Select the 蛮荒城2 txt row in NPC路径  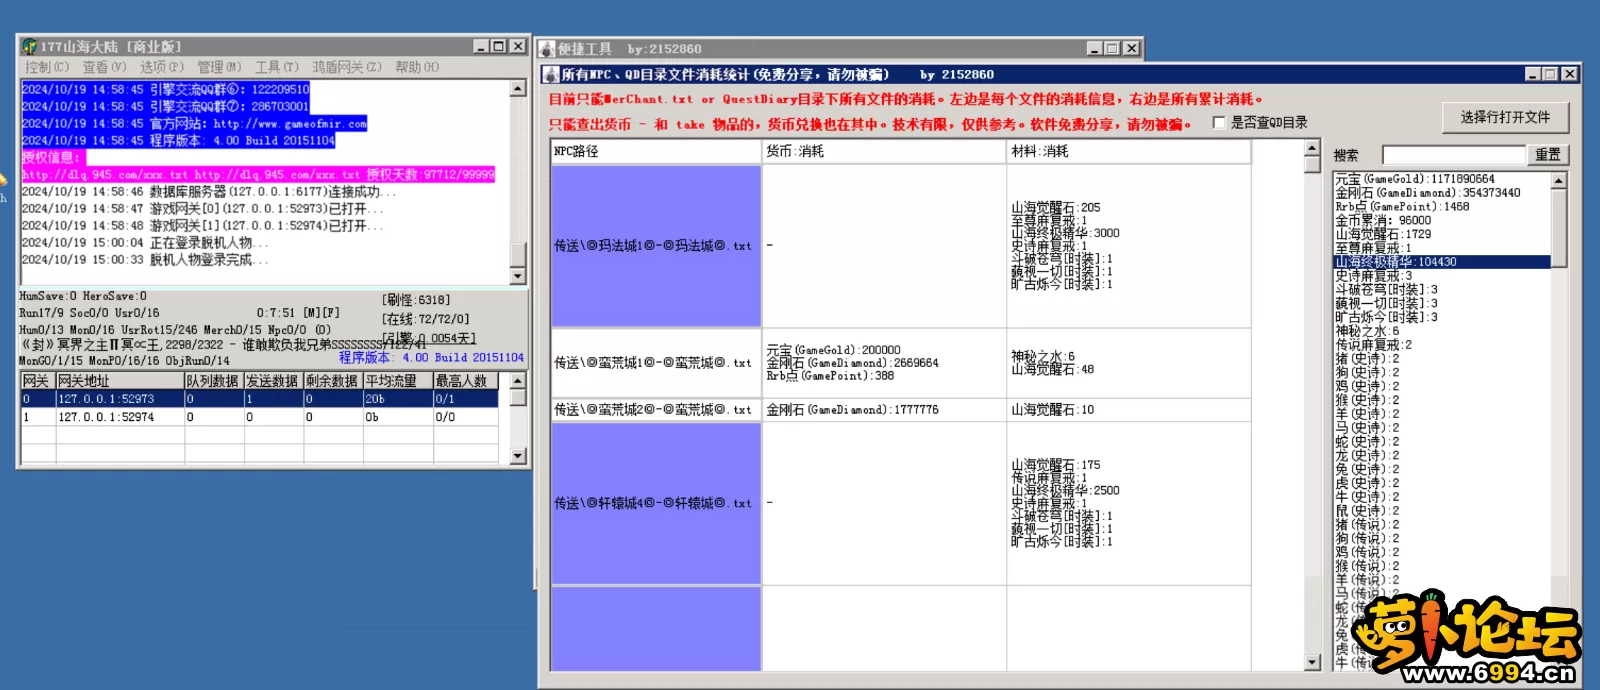pos(656,410)
